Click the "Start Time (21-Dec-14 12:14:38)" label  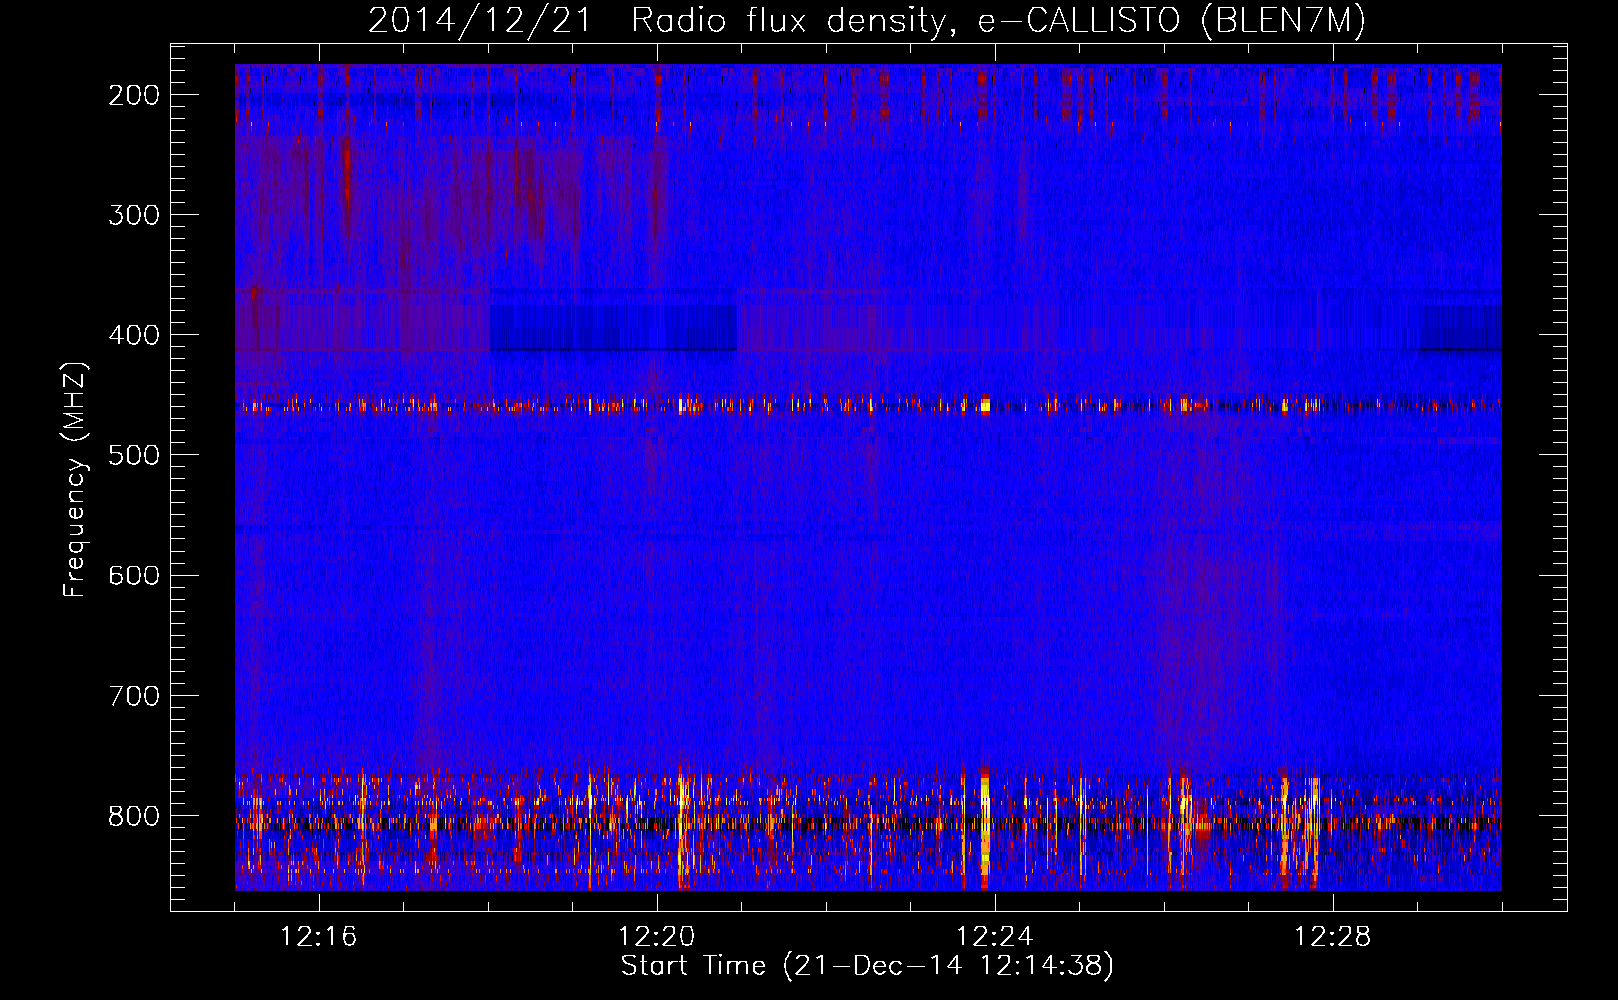(x=867, y=966)
